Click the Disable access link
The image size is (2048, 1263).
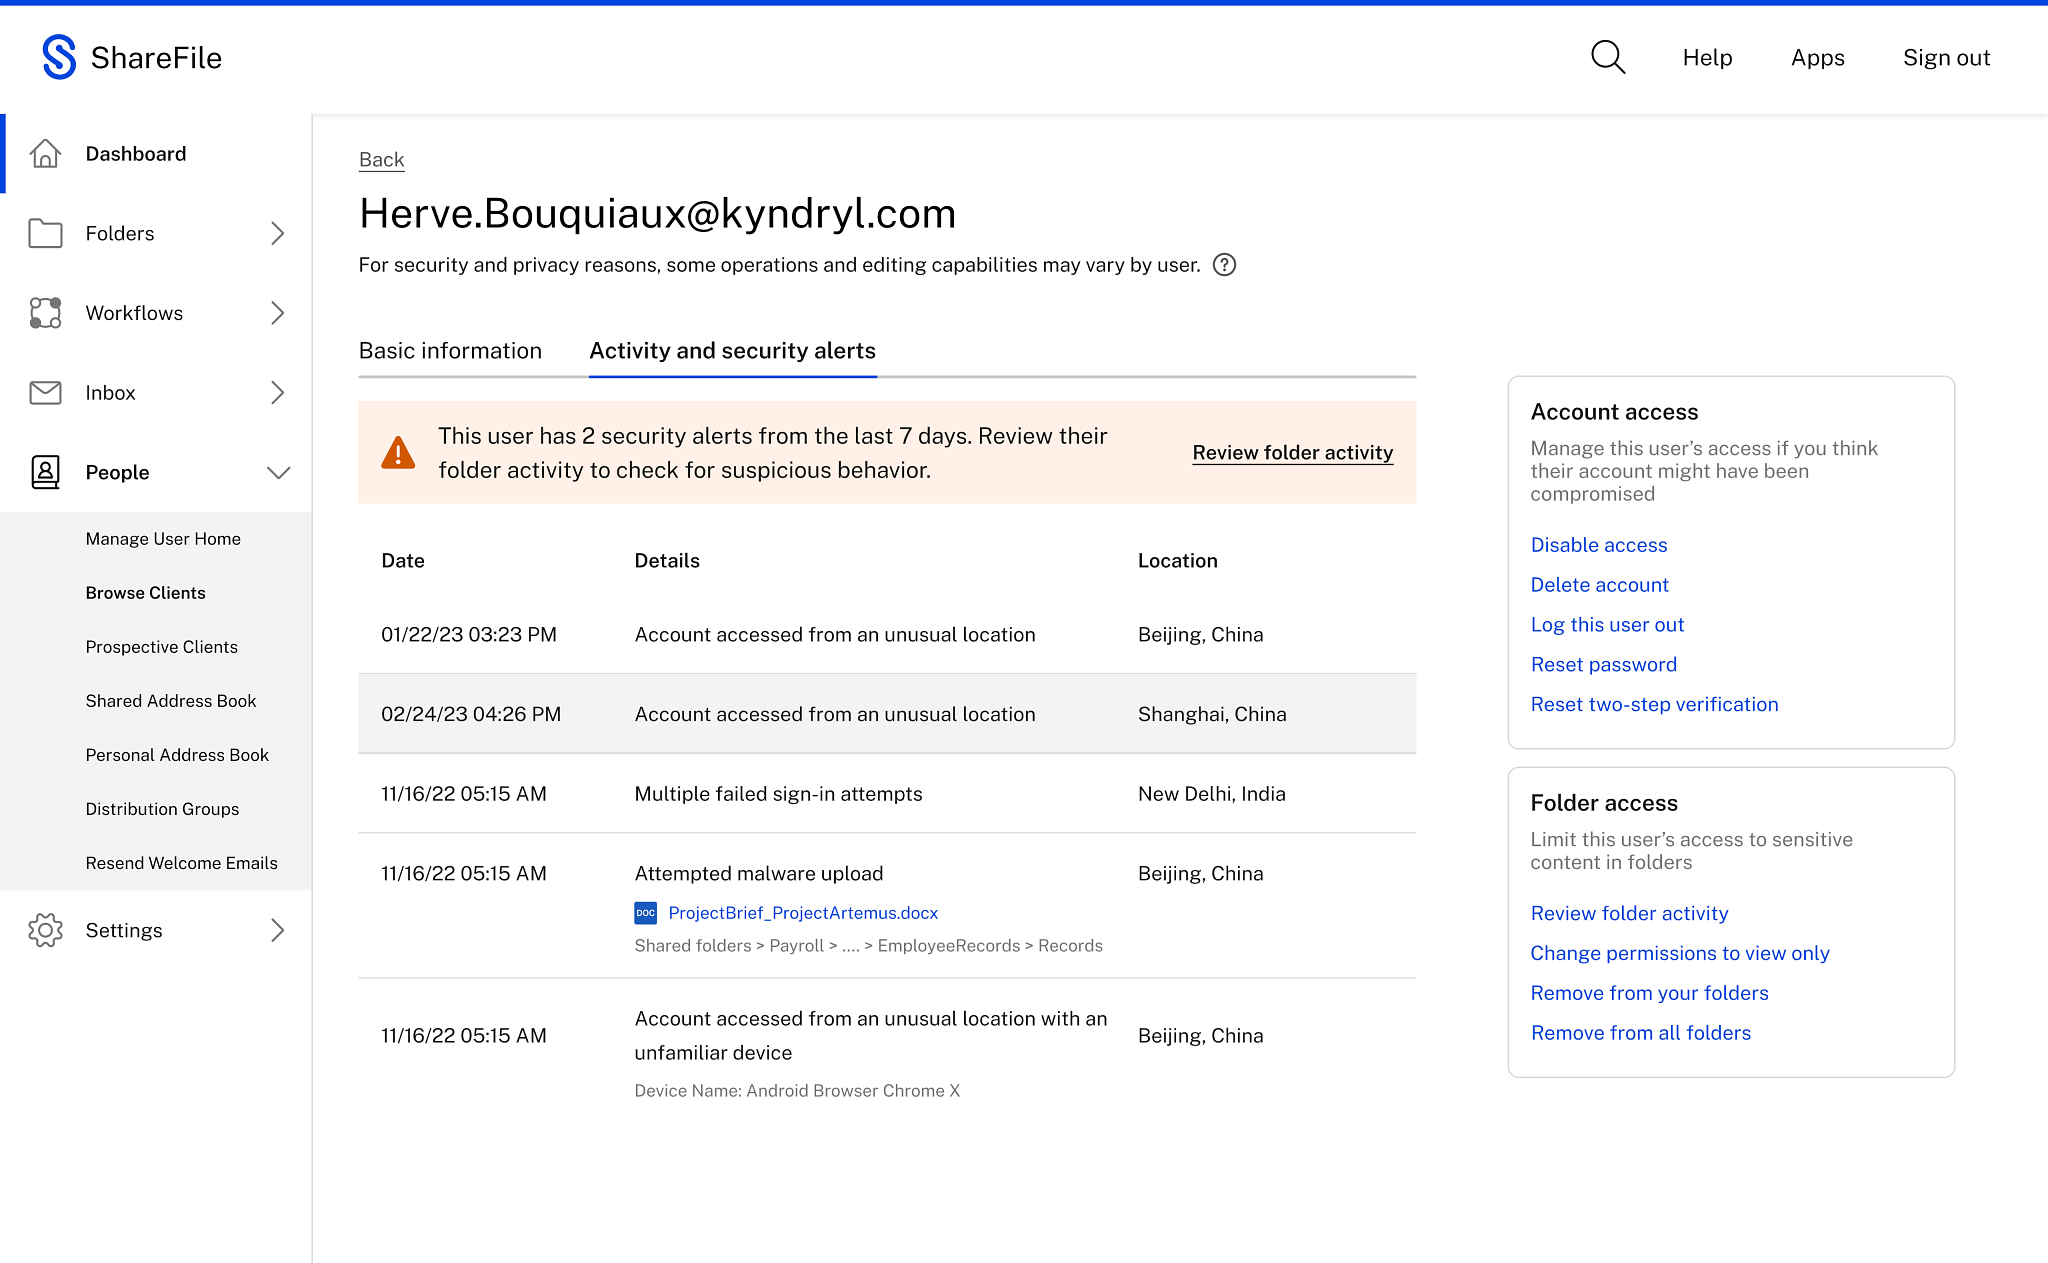click(x=1598, y=544)
